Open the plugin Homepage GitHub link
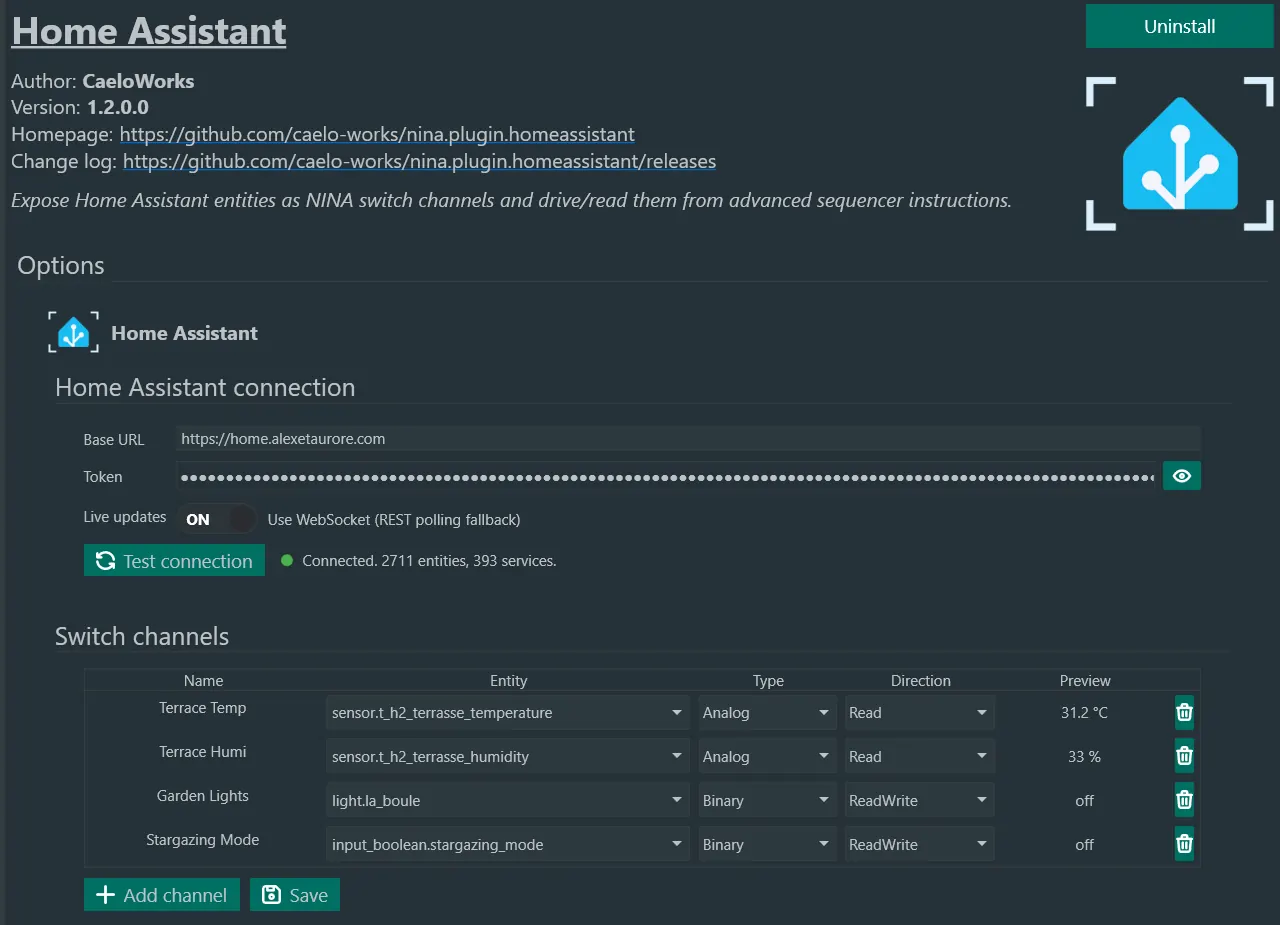This screenshot has width=1280, height=925. pyautogui.click(x=377, y=134)
